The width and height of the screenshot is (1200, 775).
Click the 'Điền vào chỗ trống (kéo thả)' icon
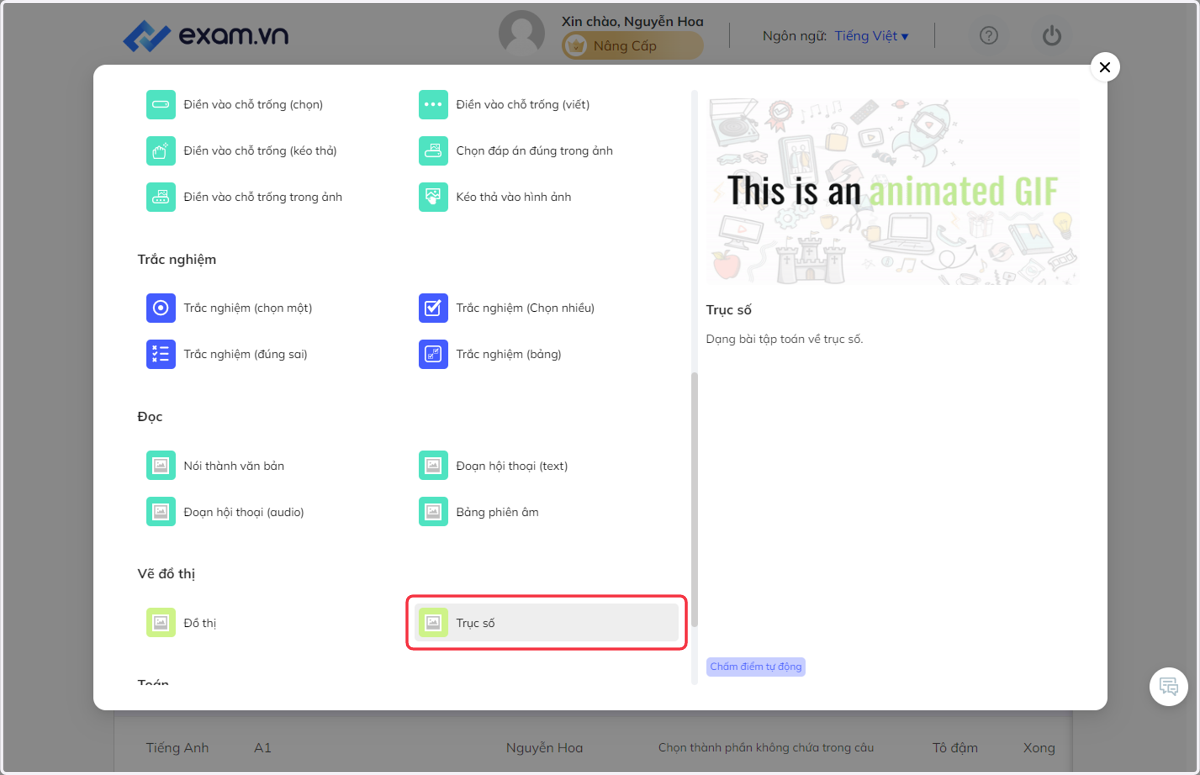pos(161,151)
